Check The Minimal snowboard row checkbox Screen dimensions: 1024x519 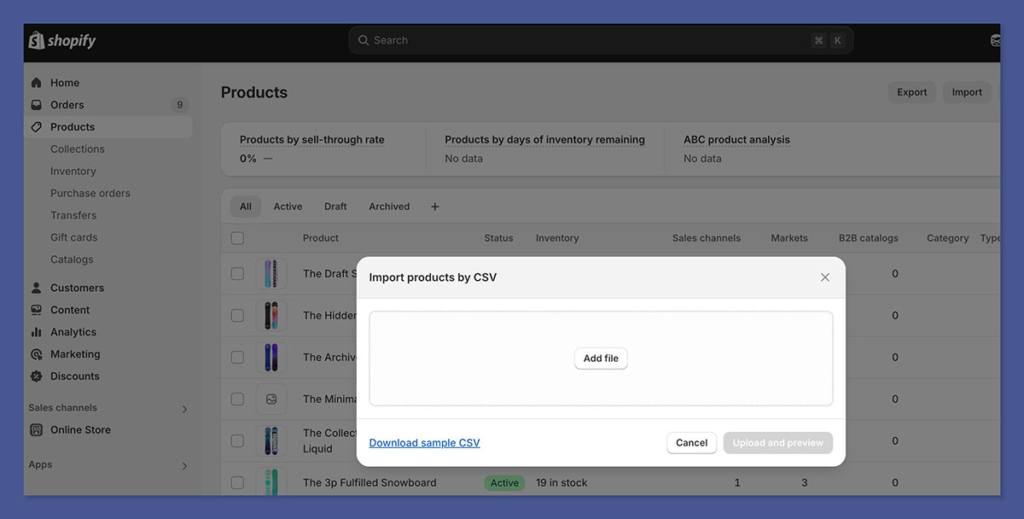click(x=237, y=399)
